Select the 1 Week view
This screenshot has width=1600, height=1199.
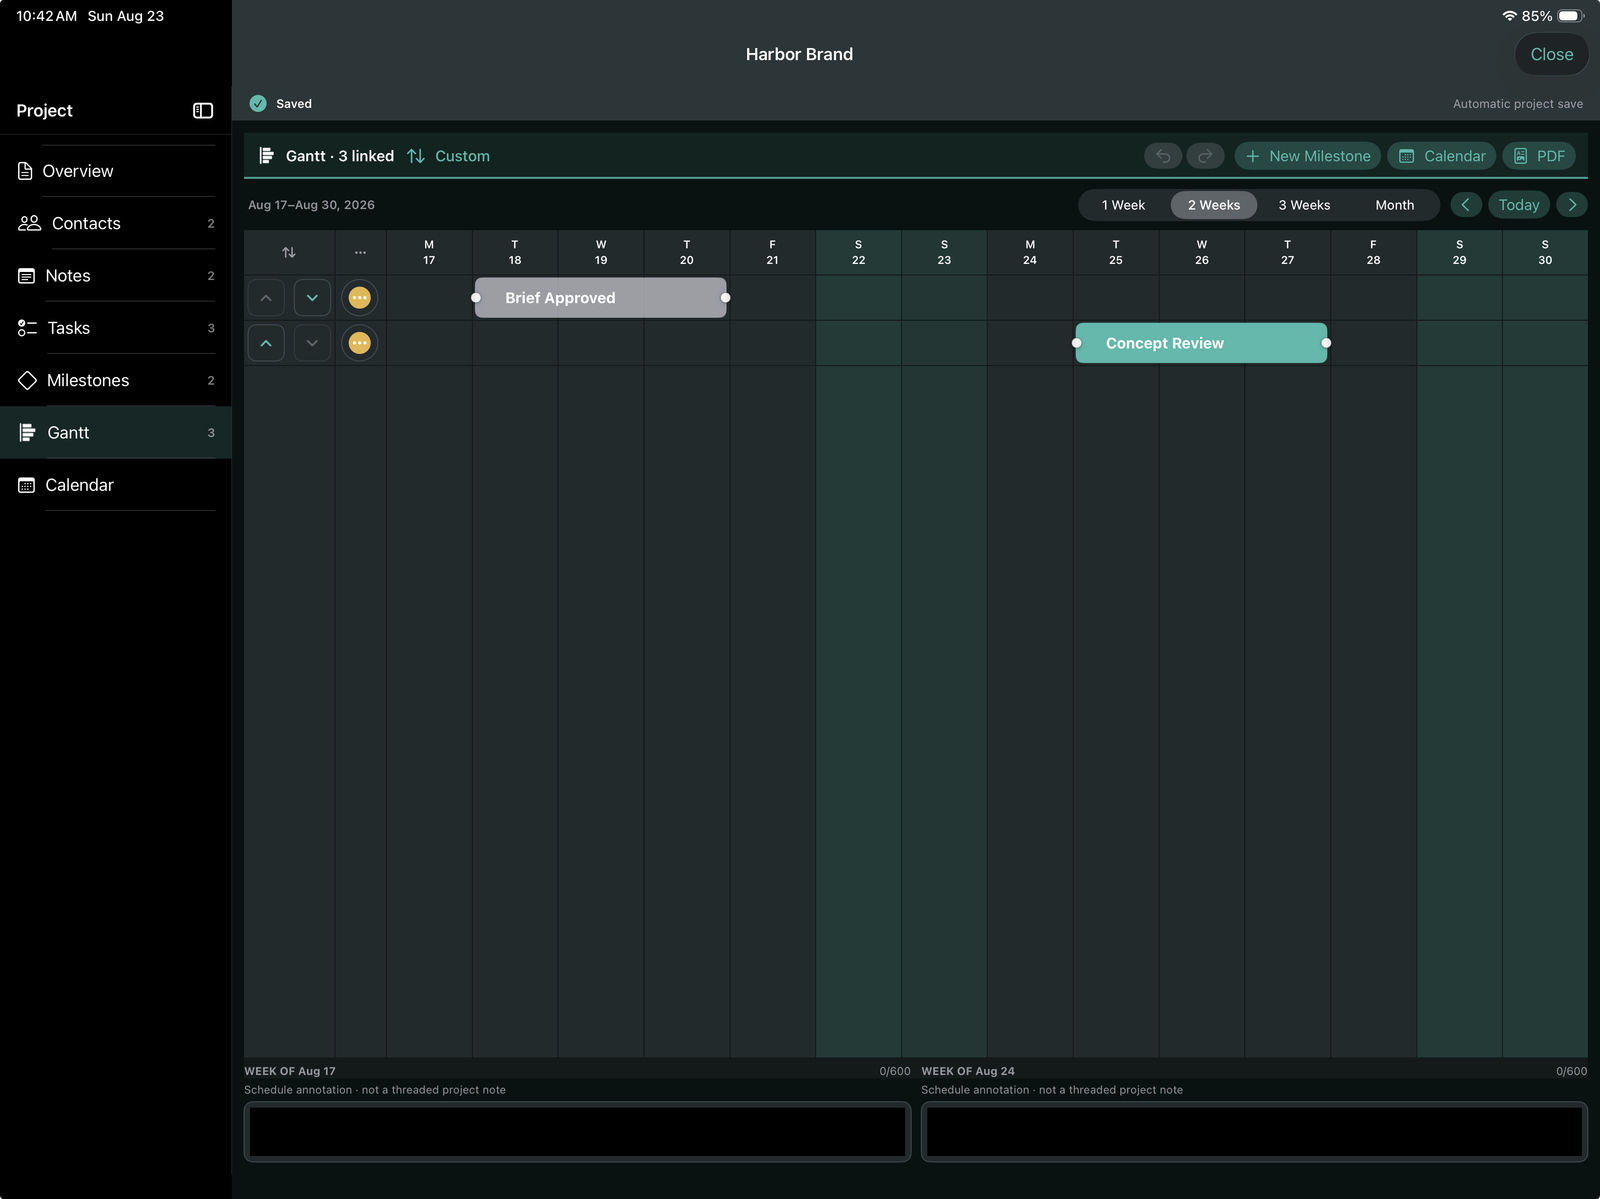tap(1123, 205)
